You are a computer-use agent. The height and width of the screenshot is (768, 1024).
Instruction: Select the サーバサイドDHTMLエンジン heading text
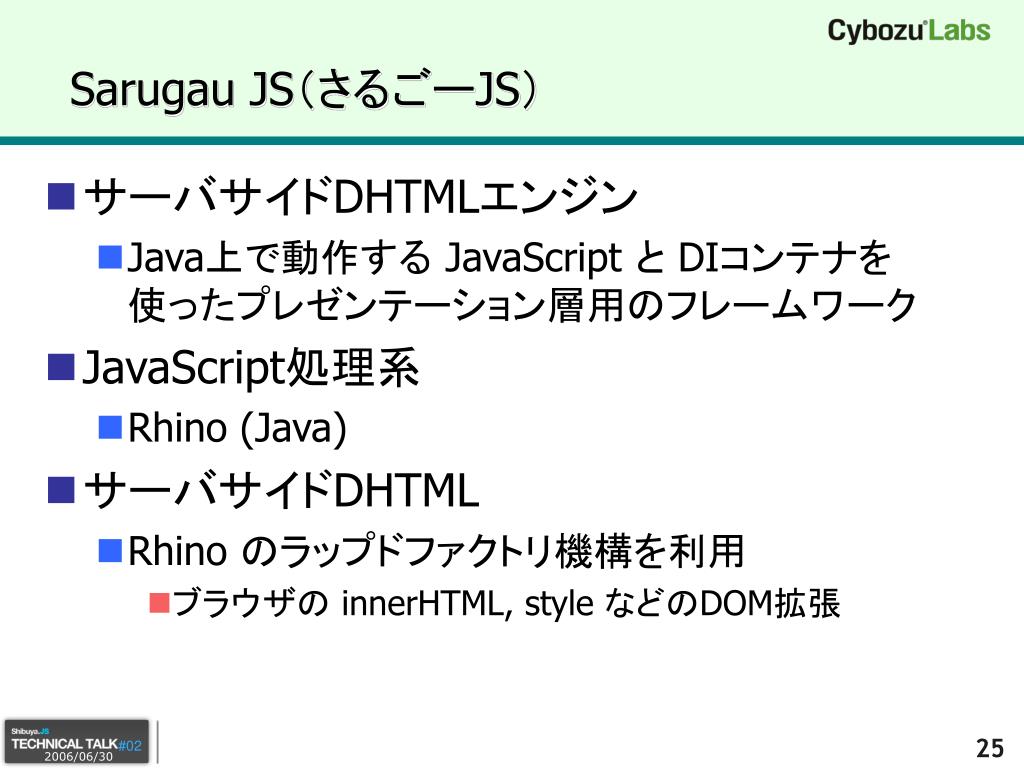(360, 196)
